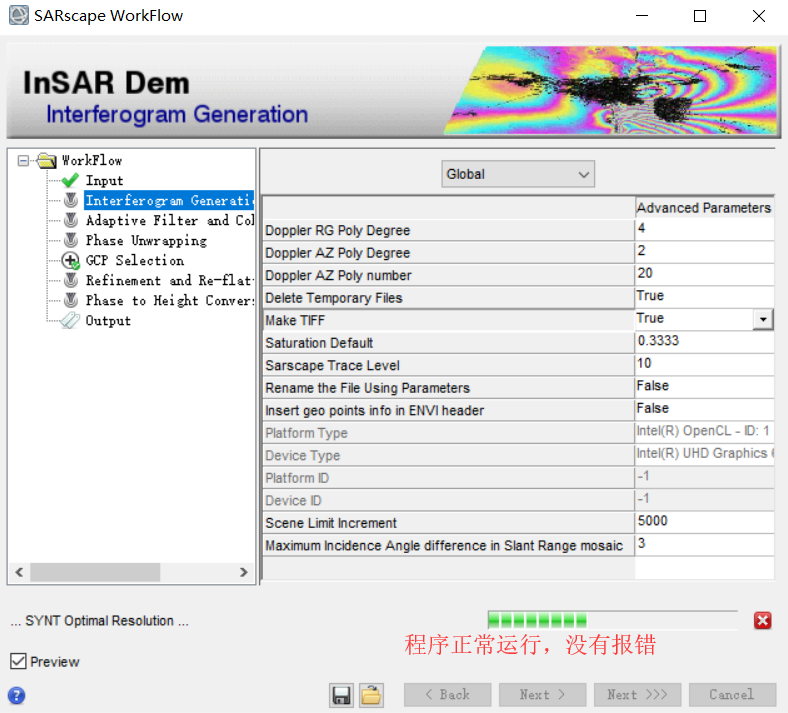Select the Phase Unwrapping step
Screen dimensions: 788x713
tap(146, 240)
